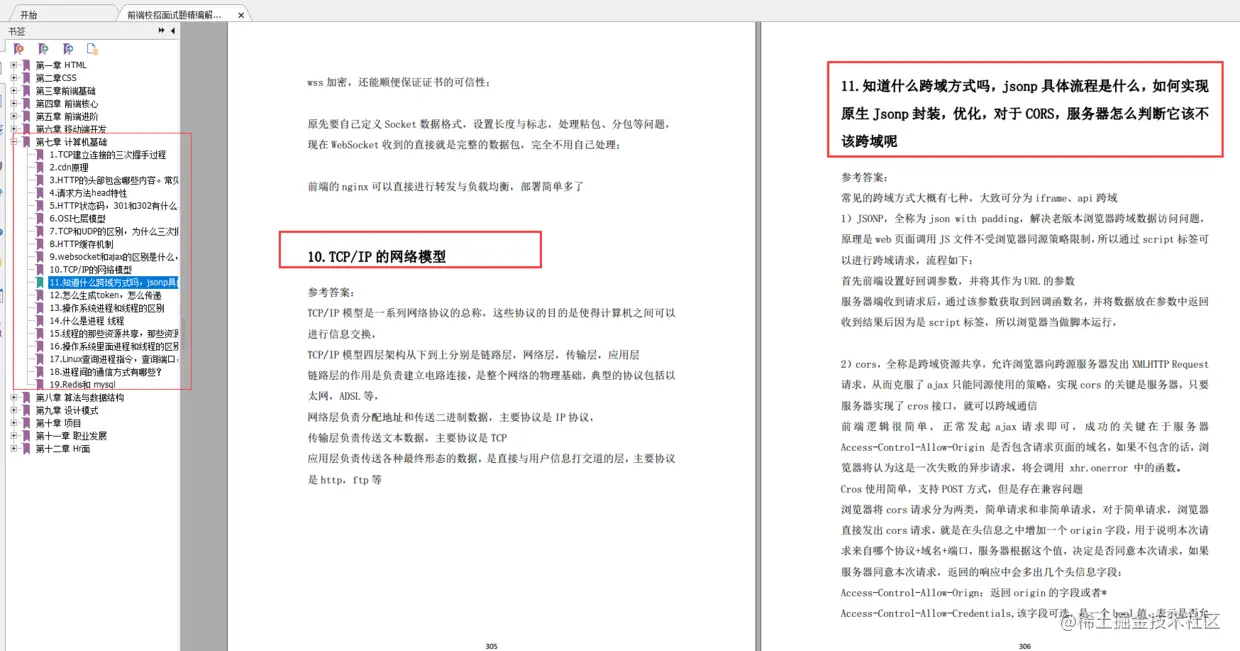Click the delete bookmark icon
Viewport: 1240px width, 651px height.
(18, 48)
